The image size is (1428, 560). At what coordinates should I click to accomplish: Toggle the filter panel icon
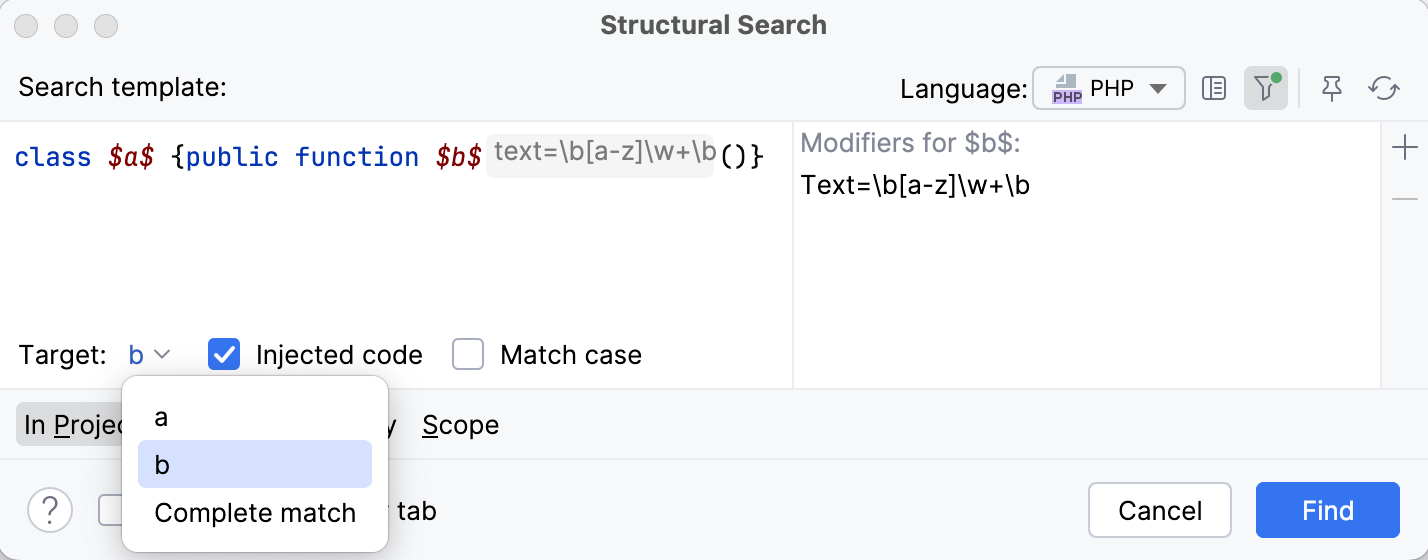pos(1265,89)
